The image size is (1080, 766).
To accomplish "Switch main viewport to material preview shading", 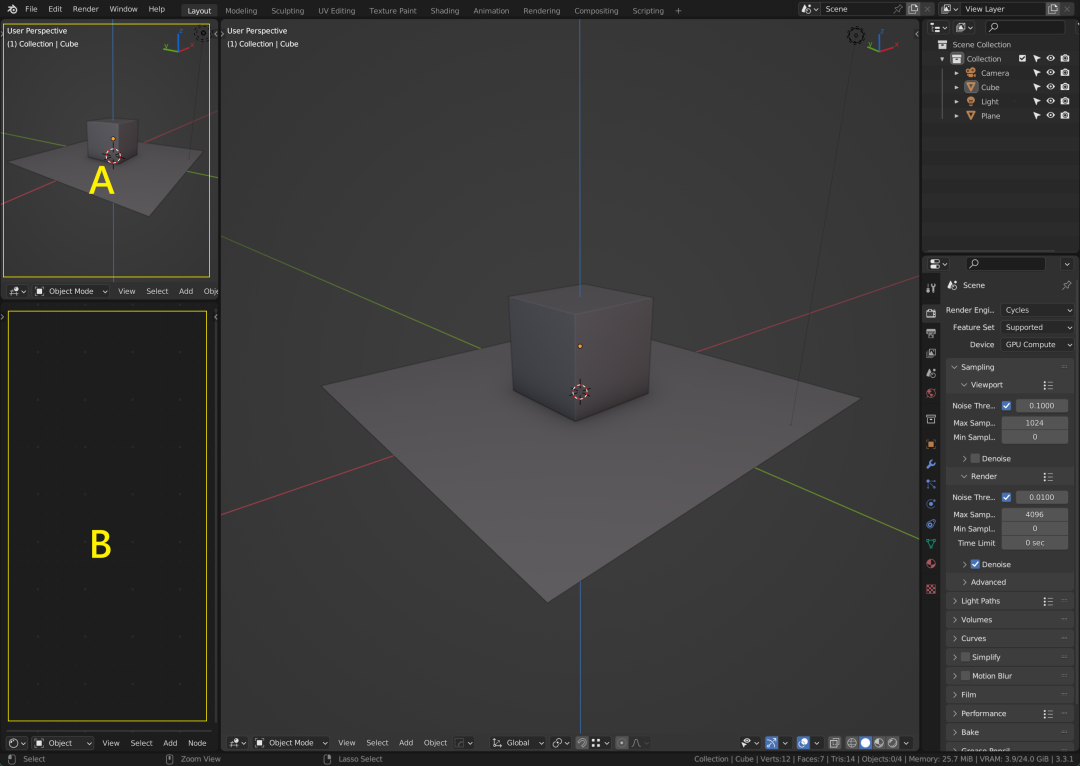I will coord(879,743).
